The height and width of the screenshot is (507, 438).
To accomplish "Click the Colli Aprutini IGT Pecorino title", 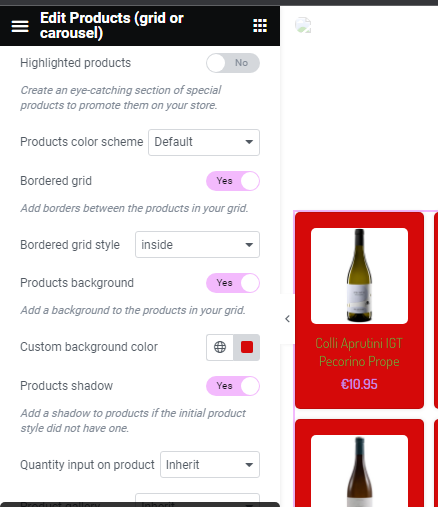I will (x=359, y=352).
